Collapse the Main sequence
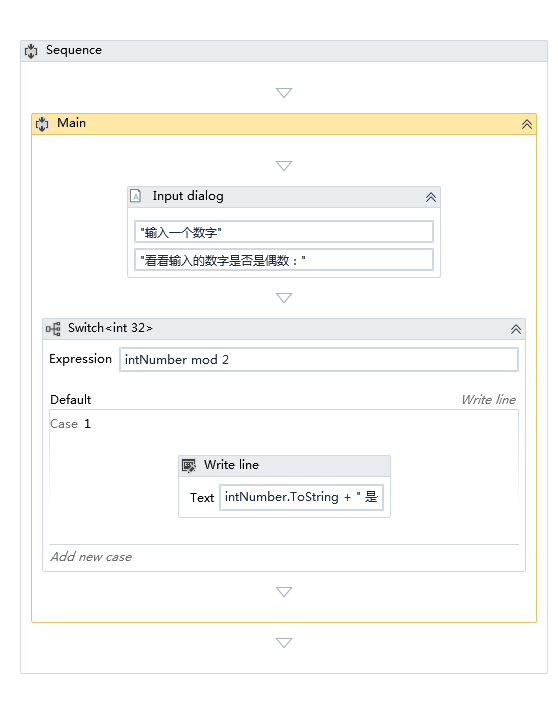Screen dimensions: 558x704 tap(527, 124)
